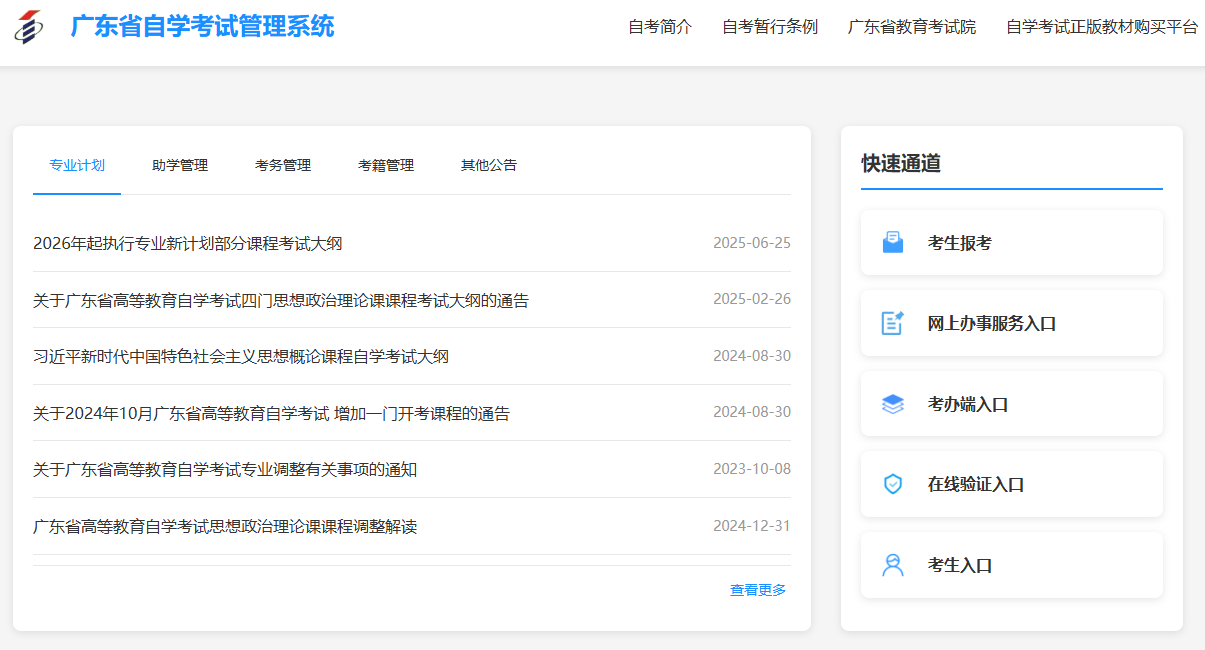The width and height of the screenshot is (1205, 650).
Task: Open the 考生入口 button
Action: tap(1012, 565)
